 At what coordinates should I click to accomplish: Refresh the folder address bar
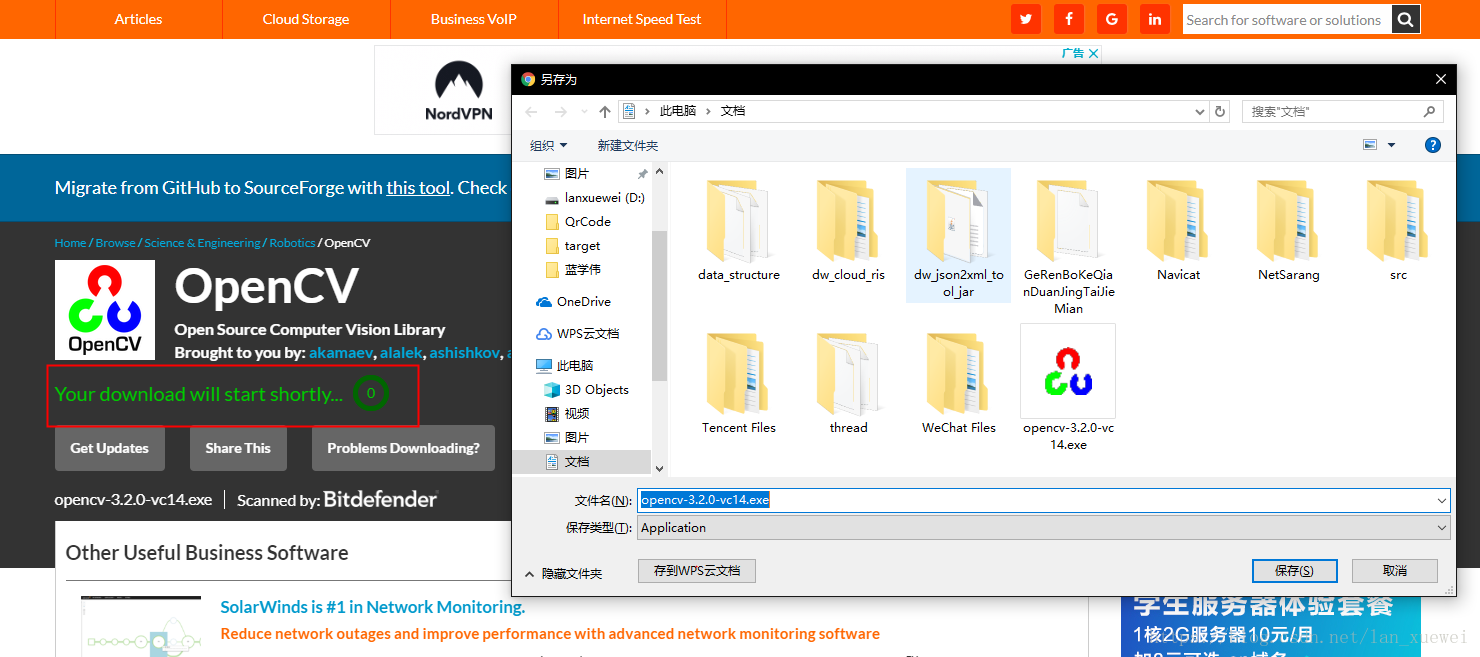click(1220, 111)
